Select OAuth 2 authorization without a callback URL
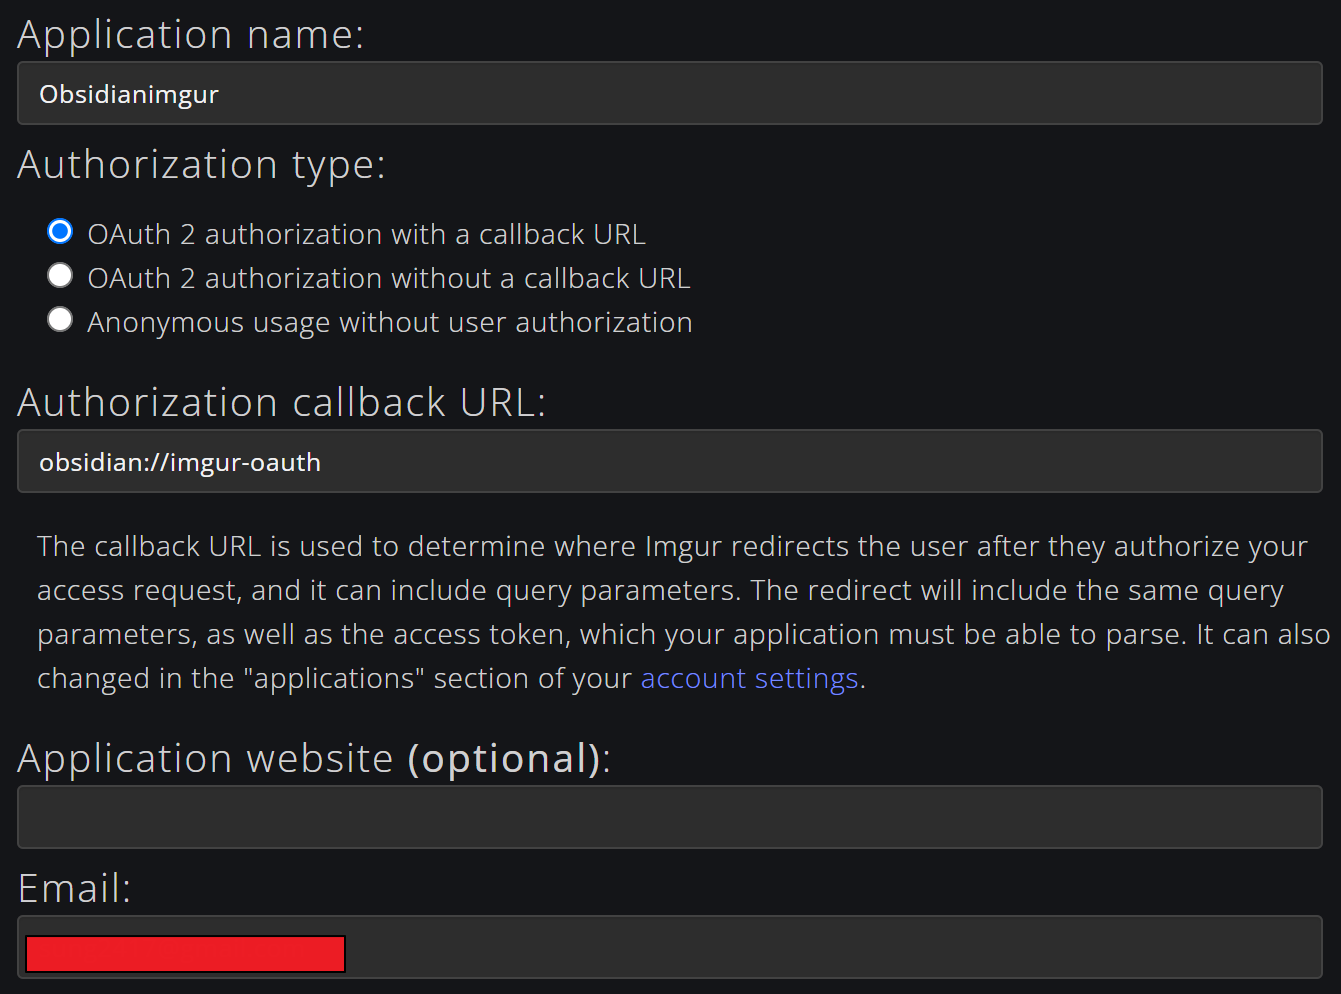Image resolution: width=1341 pixels, height=994 pixels. 60,275
